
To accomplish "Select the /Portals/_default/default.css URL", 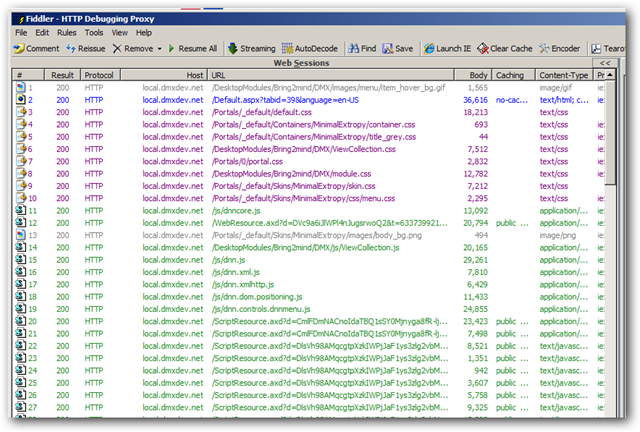I will tap(262, 112).
